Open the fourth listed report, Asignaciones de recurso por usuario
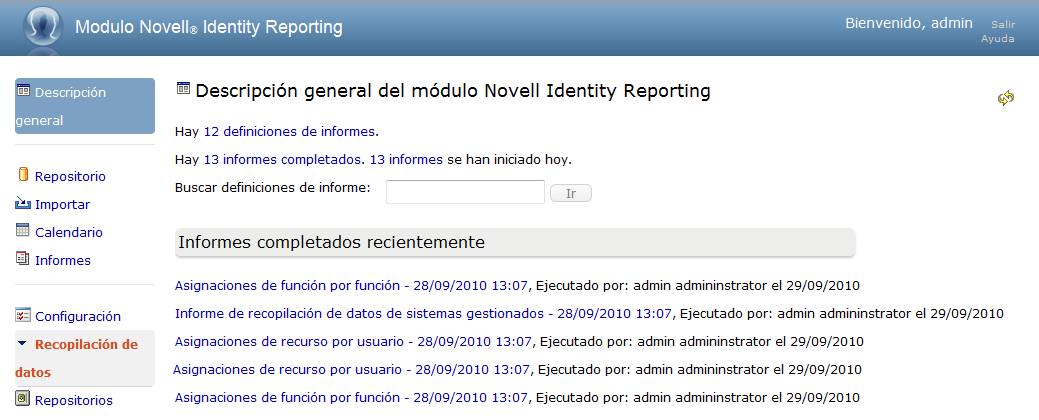The image size is (1039, 420). click(x=351, y=369)
